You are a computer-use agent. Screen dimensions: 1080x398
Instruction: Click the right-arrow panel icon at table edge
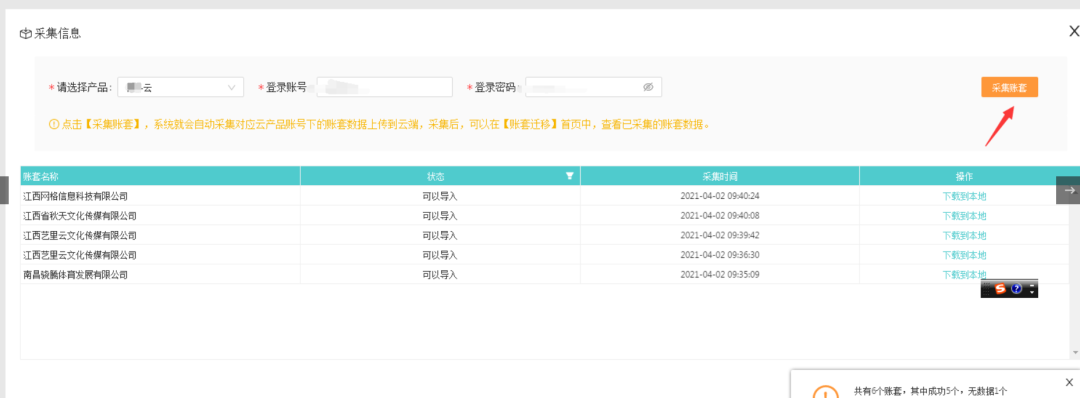pyautogui.click(x=1068, y=190)
